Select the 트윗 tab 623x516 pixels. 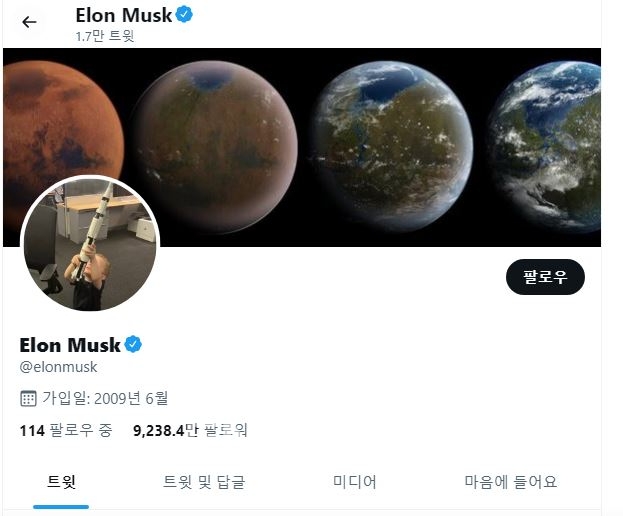coord(61,482)
